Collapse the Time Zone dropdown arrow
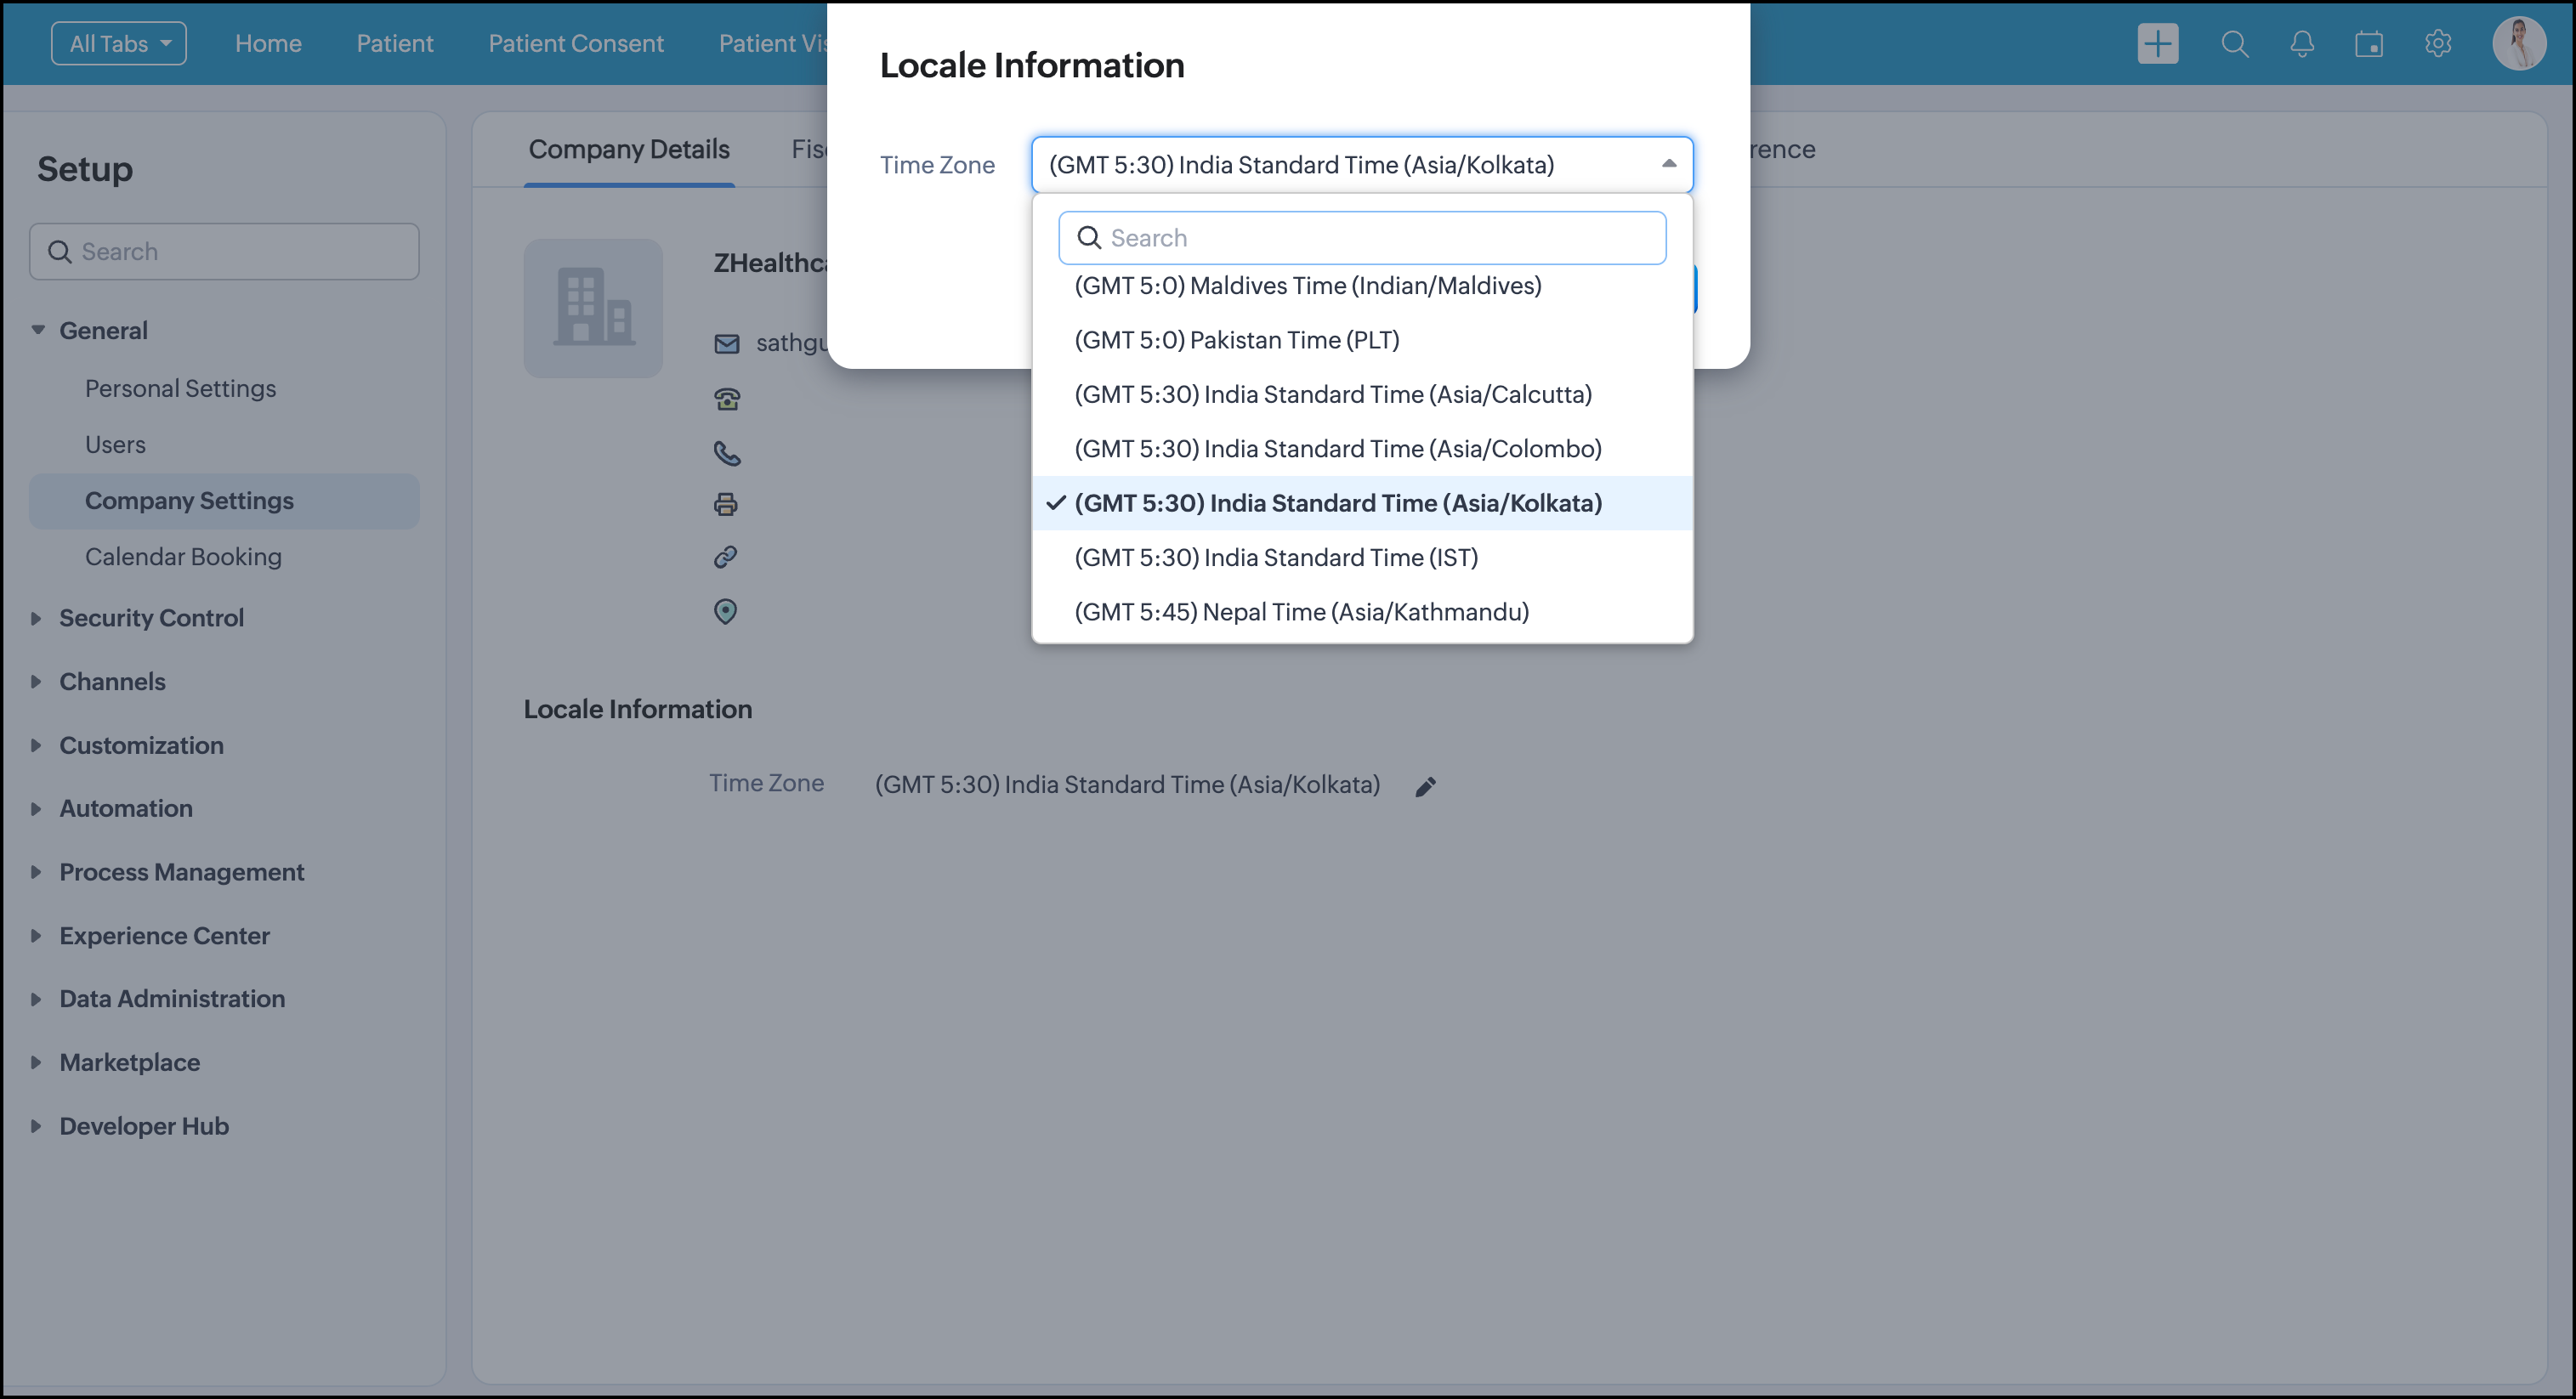 click(1668, 164)
